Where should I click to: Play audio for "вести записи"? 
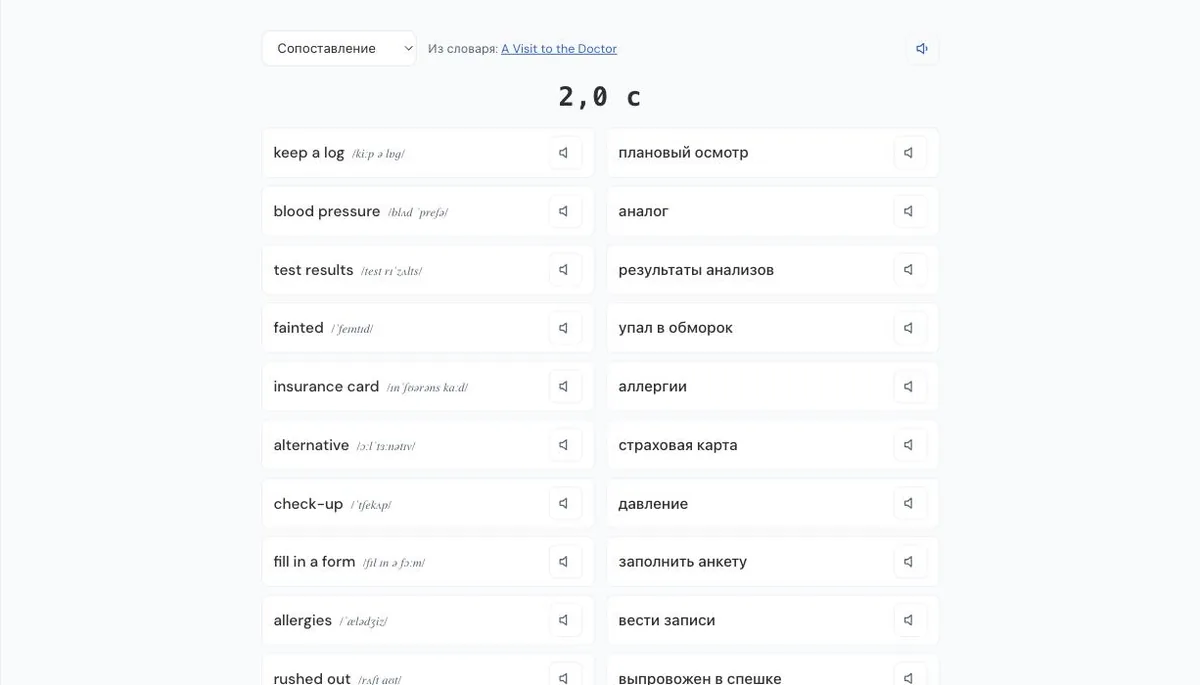click(x=910, y=620)
